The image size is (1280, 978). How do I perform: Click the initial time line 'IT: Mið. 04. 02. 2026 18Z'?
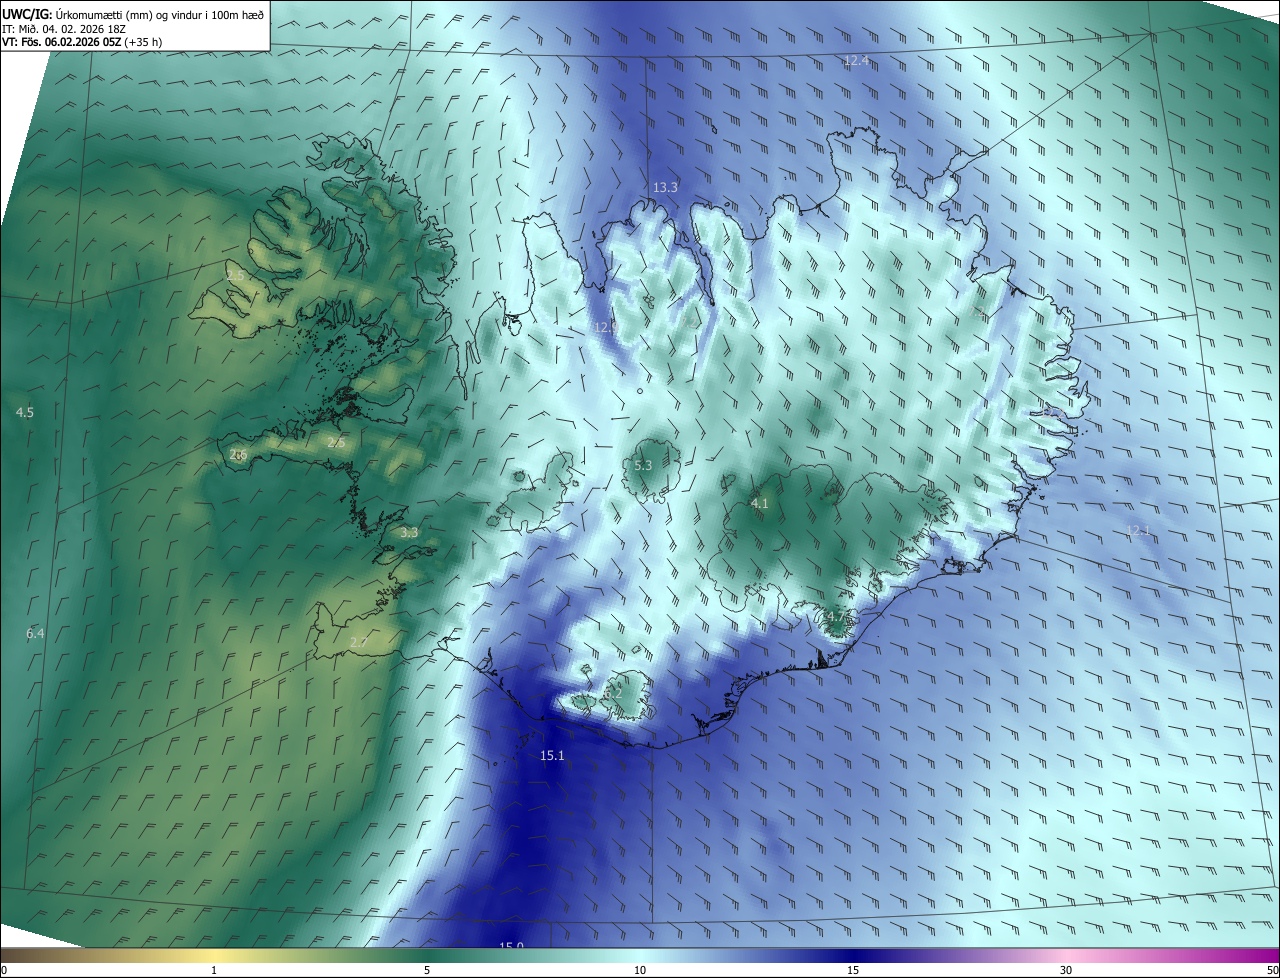pyautogui.click(x=64, y=29)
